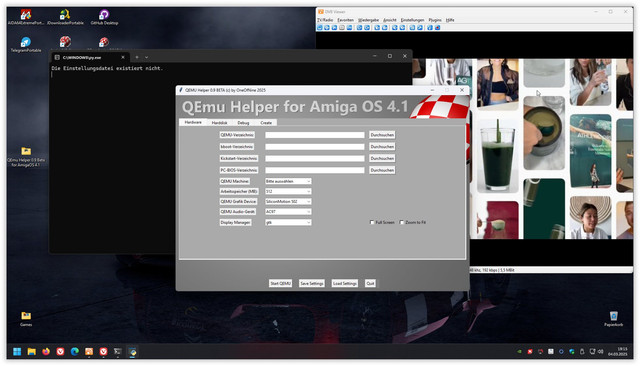Open the volume icon in the system tray
The height and width of the screenshot is (366, 640).
coord(600,351)
